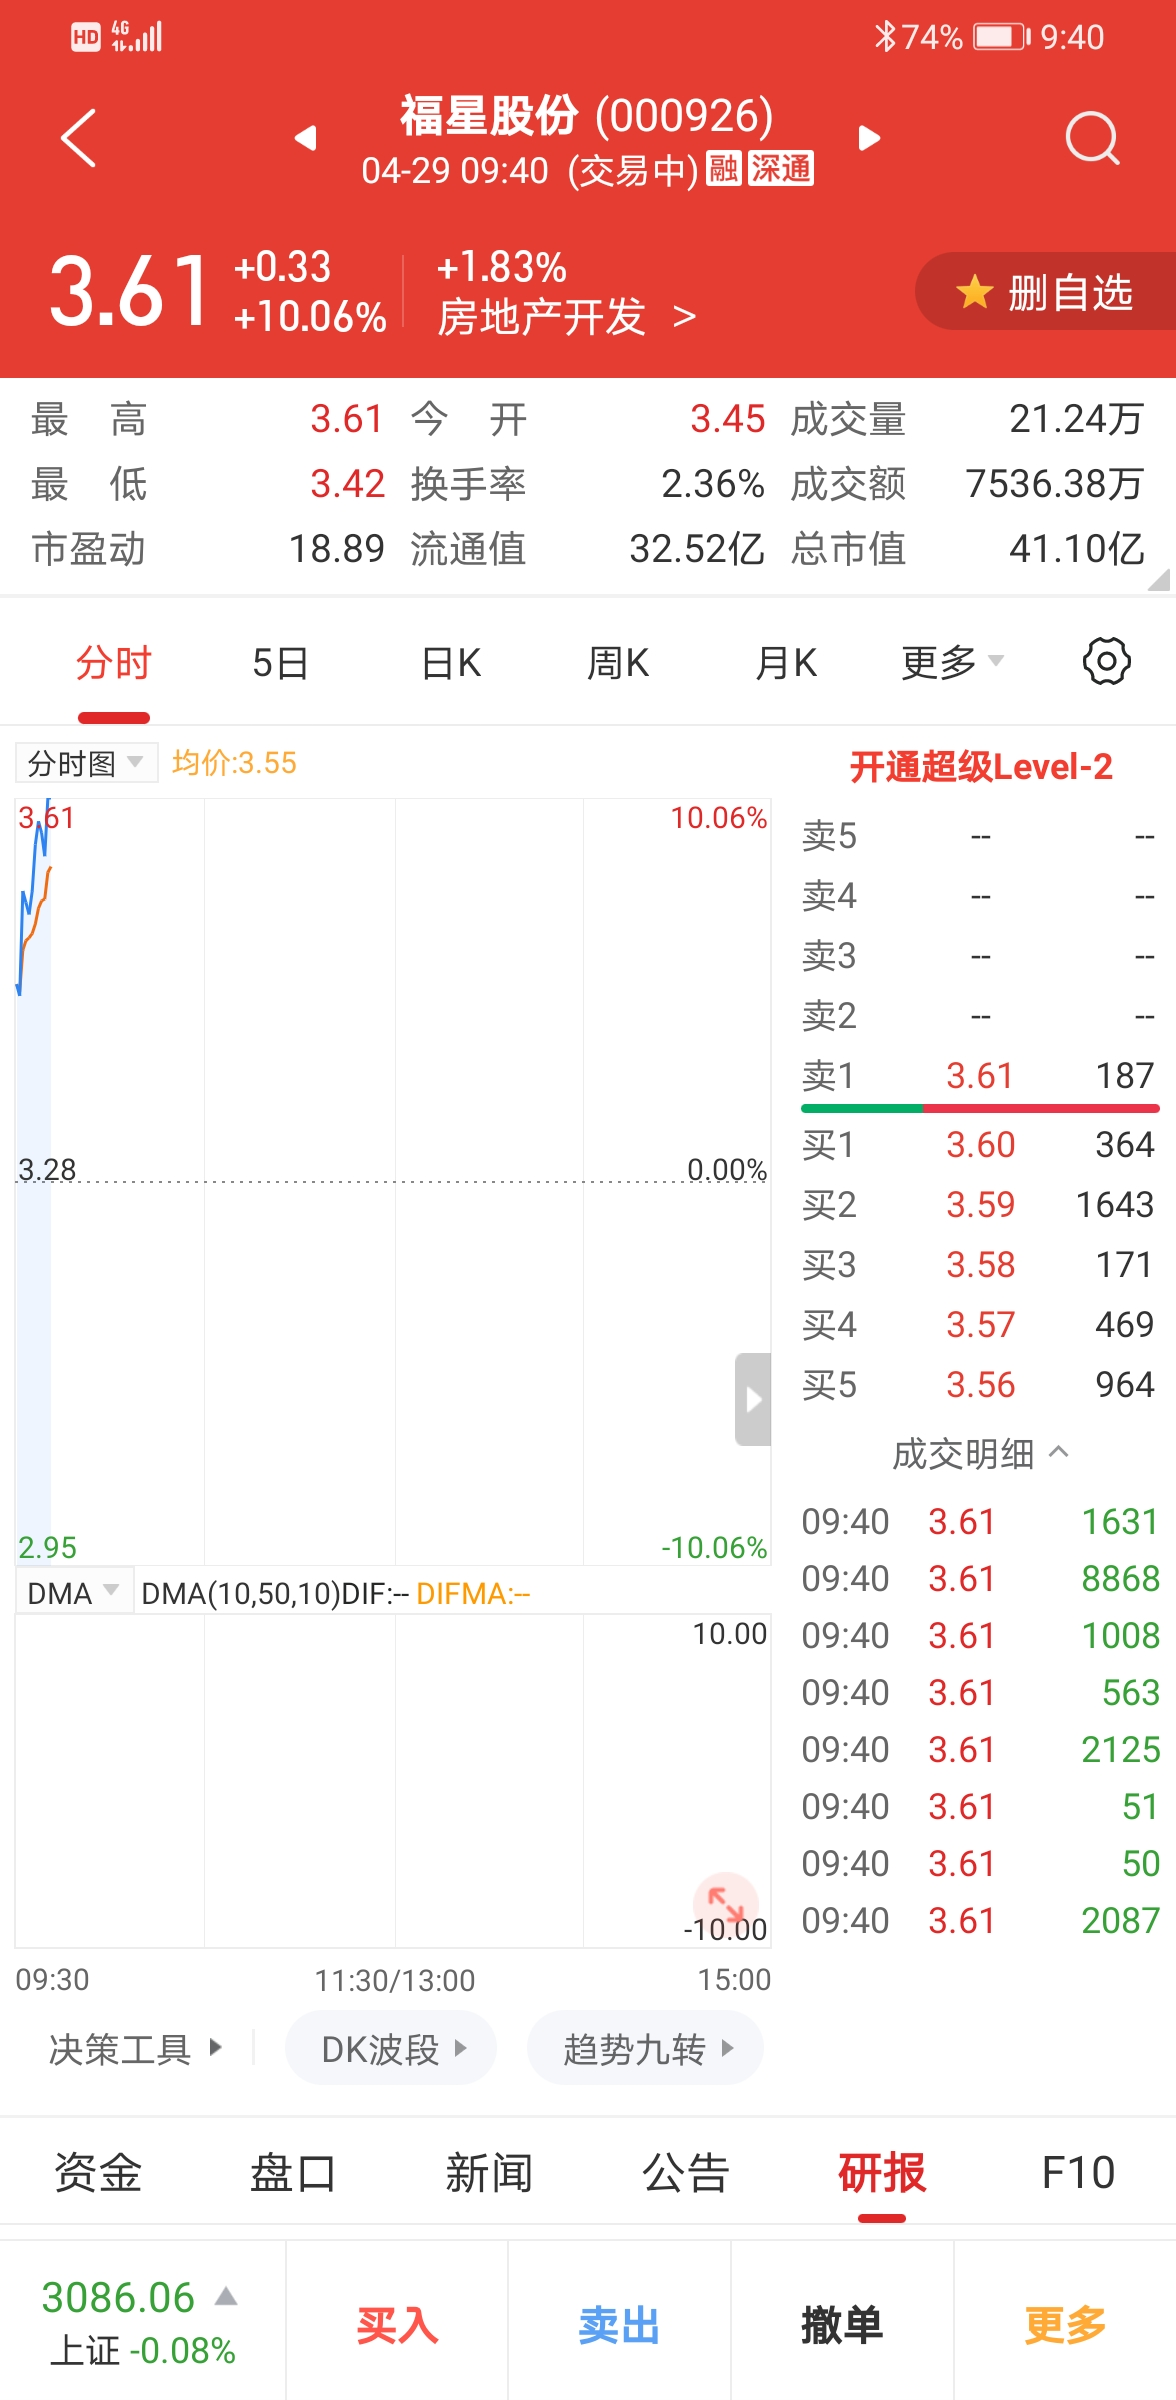Open the 房地产开发 sector link
This screenshot has height=2400, width=1176.
pyautogui.click(x=566, y=318)
